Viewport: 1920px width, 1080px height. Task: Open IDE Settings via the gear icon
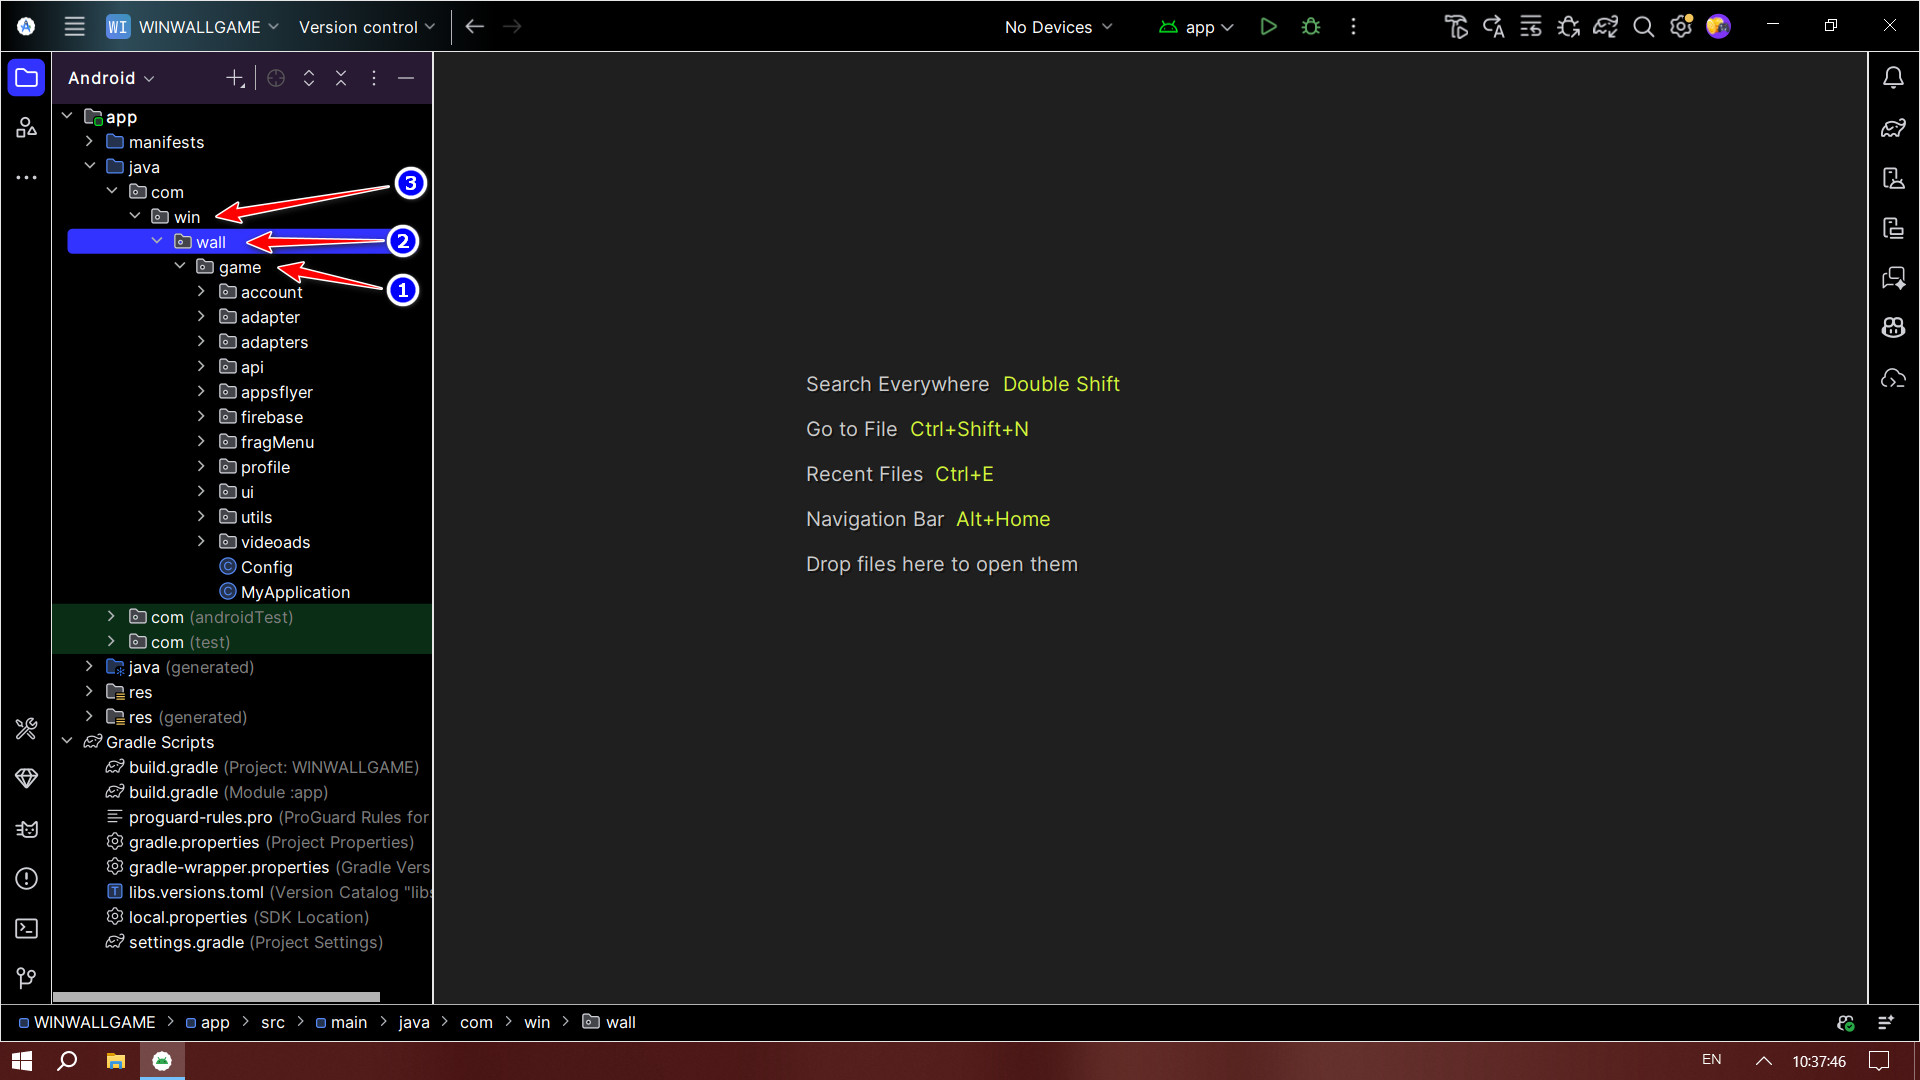1680,27
